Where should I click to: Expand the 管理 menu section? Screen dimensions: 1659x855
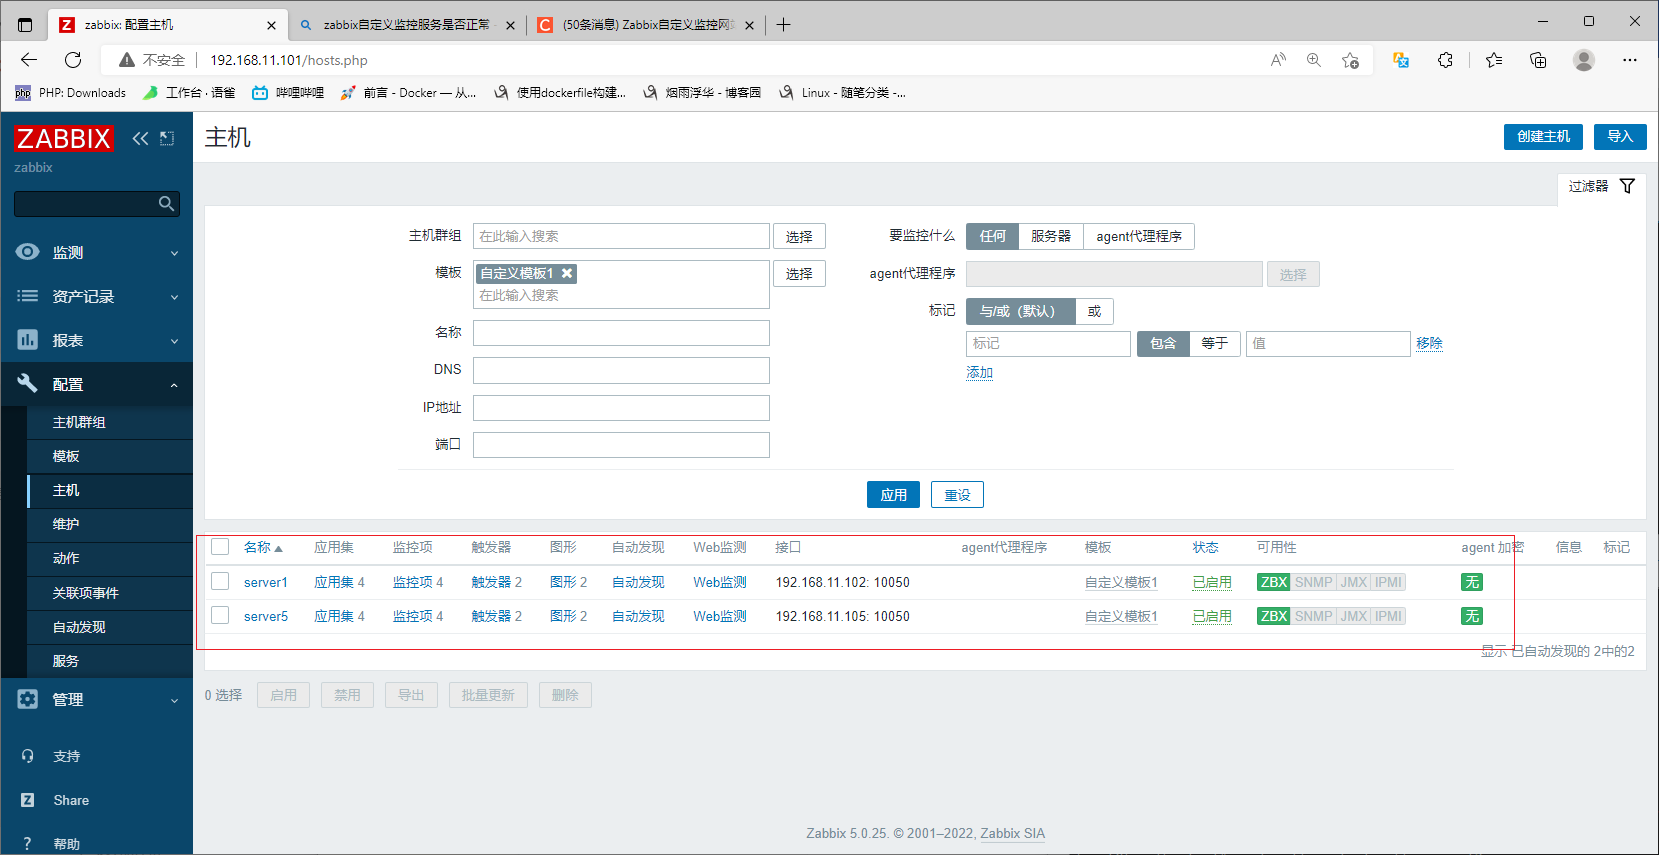[96, 700]
